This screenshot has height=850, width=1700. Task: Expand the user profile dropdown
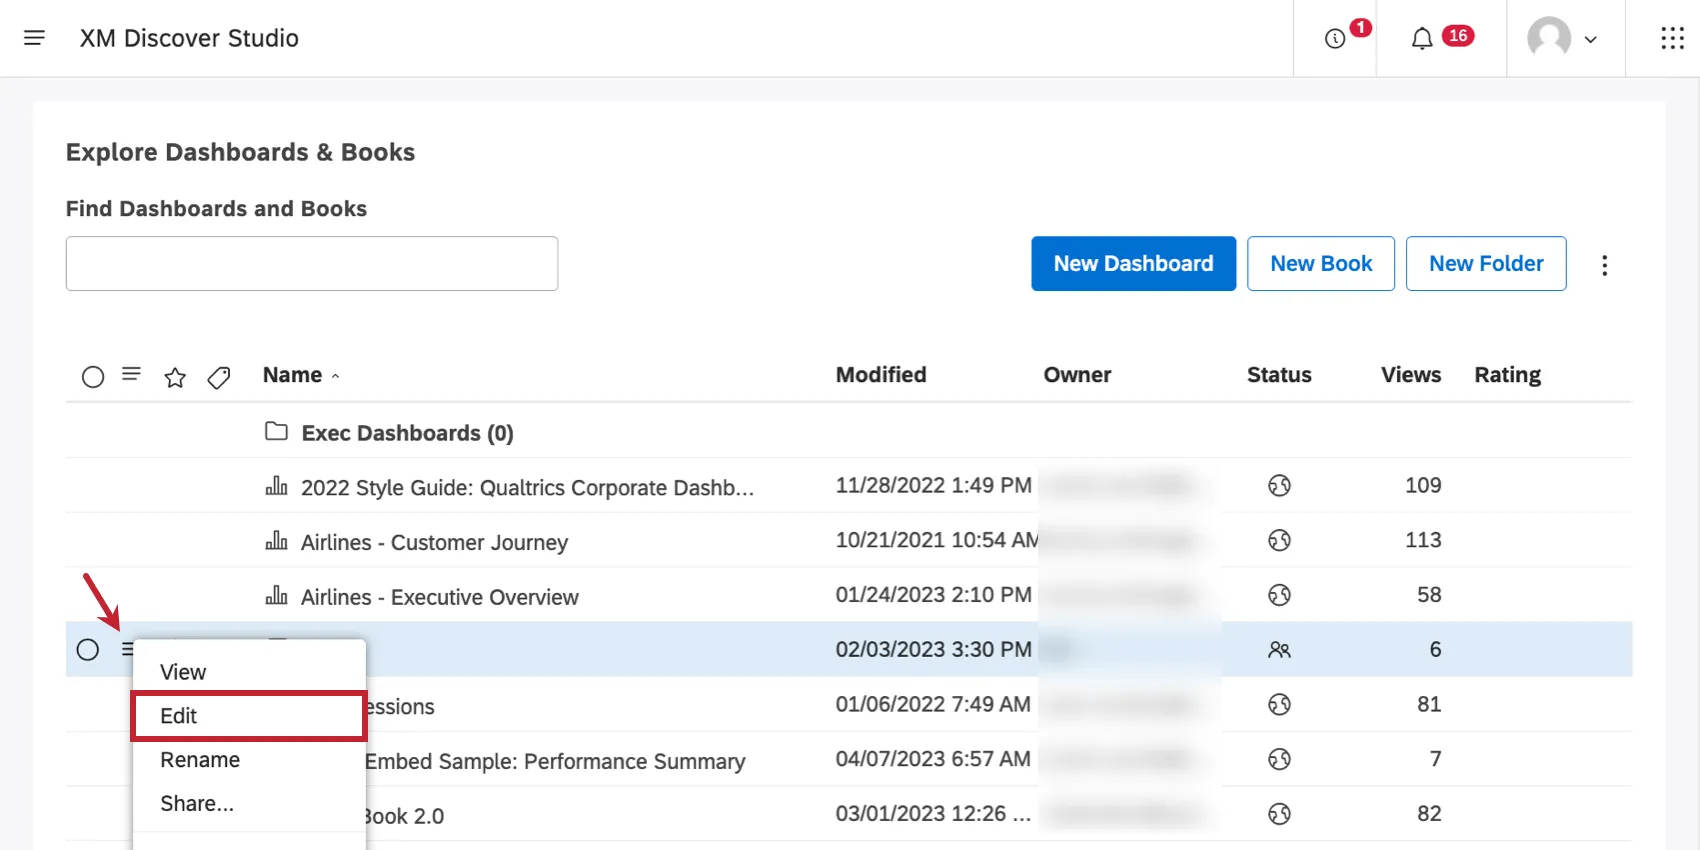(1563, 39)
